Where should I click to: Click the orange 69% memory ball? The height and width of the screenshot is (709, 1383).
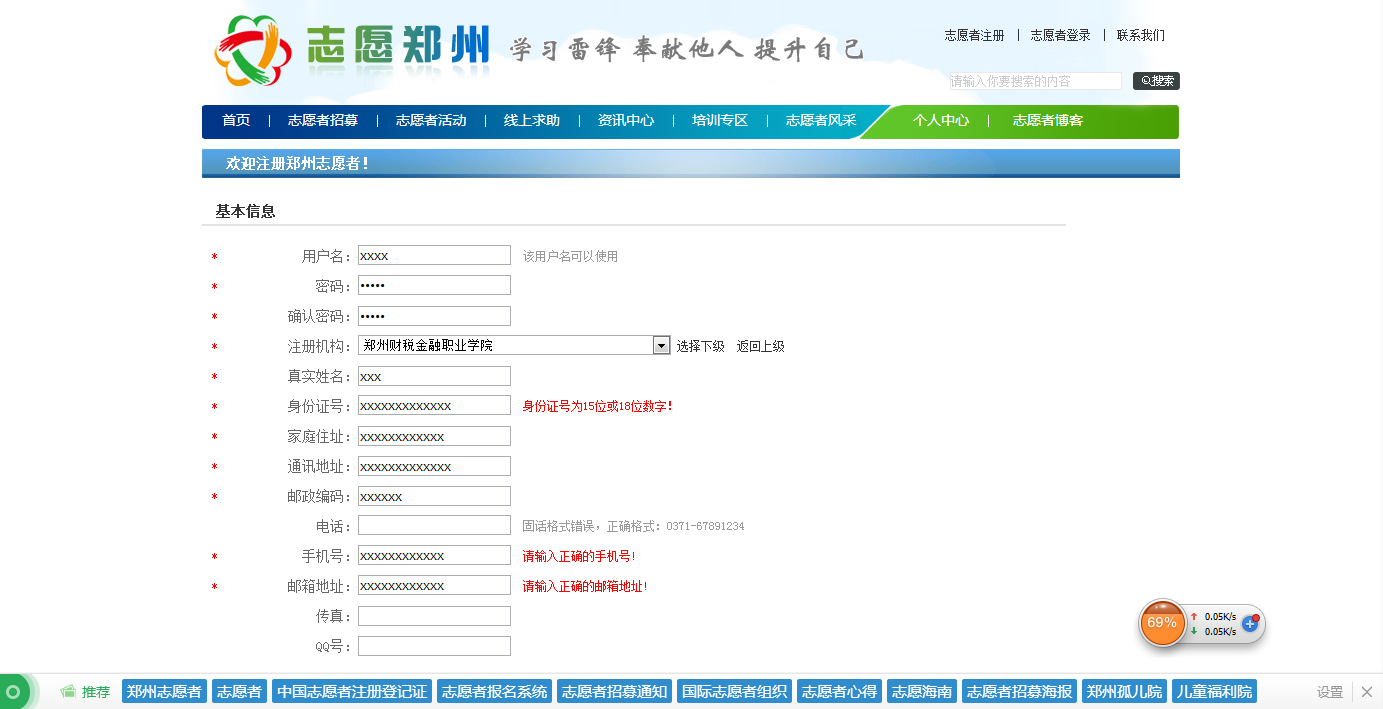point(1162,623)
